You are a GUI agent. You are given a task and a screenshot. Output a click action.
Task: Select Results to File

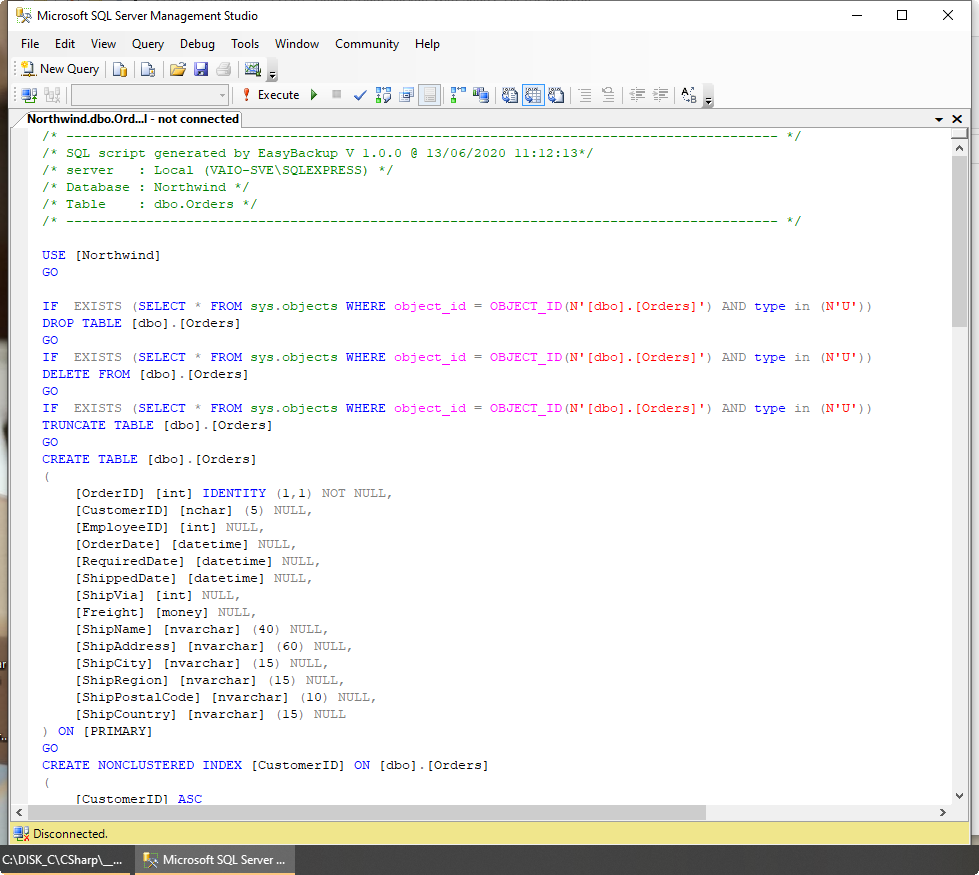click(556, 95)
